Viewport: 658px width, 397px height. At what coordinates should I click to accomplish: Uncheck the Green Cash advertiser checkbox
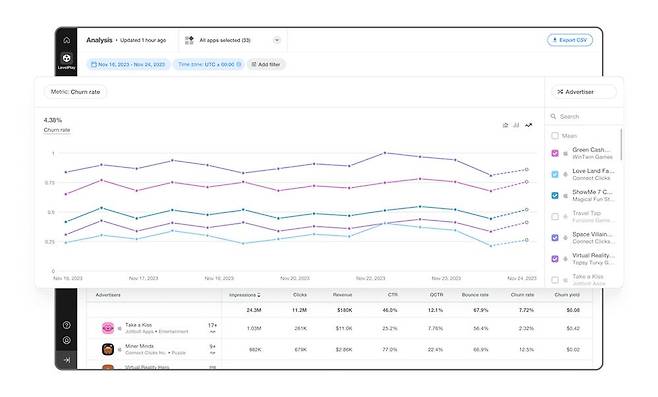(555, 153)
